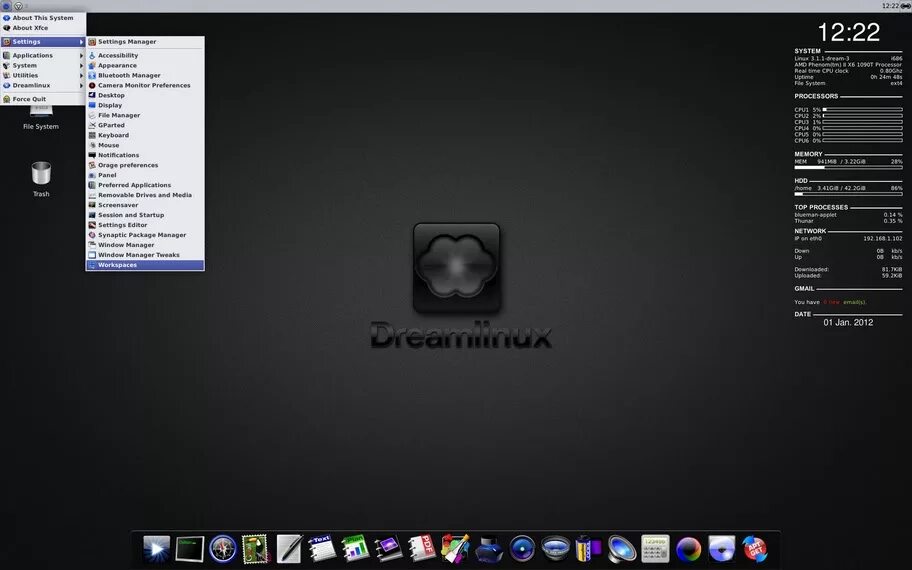Open Display settings
912x570 pixels.
tap(145, 105)
